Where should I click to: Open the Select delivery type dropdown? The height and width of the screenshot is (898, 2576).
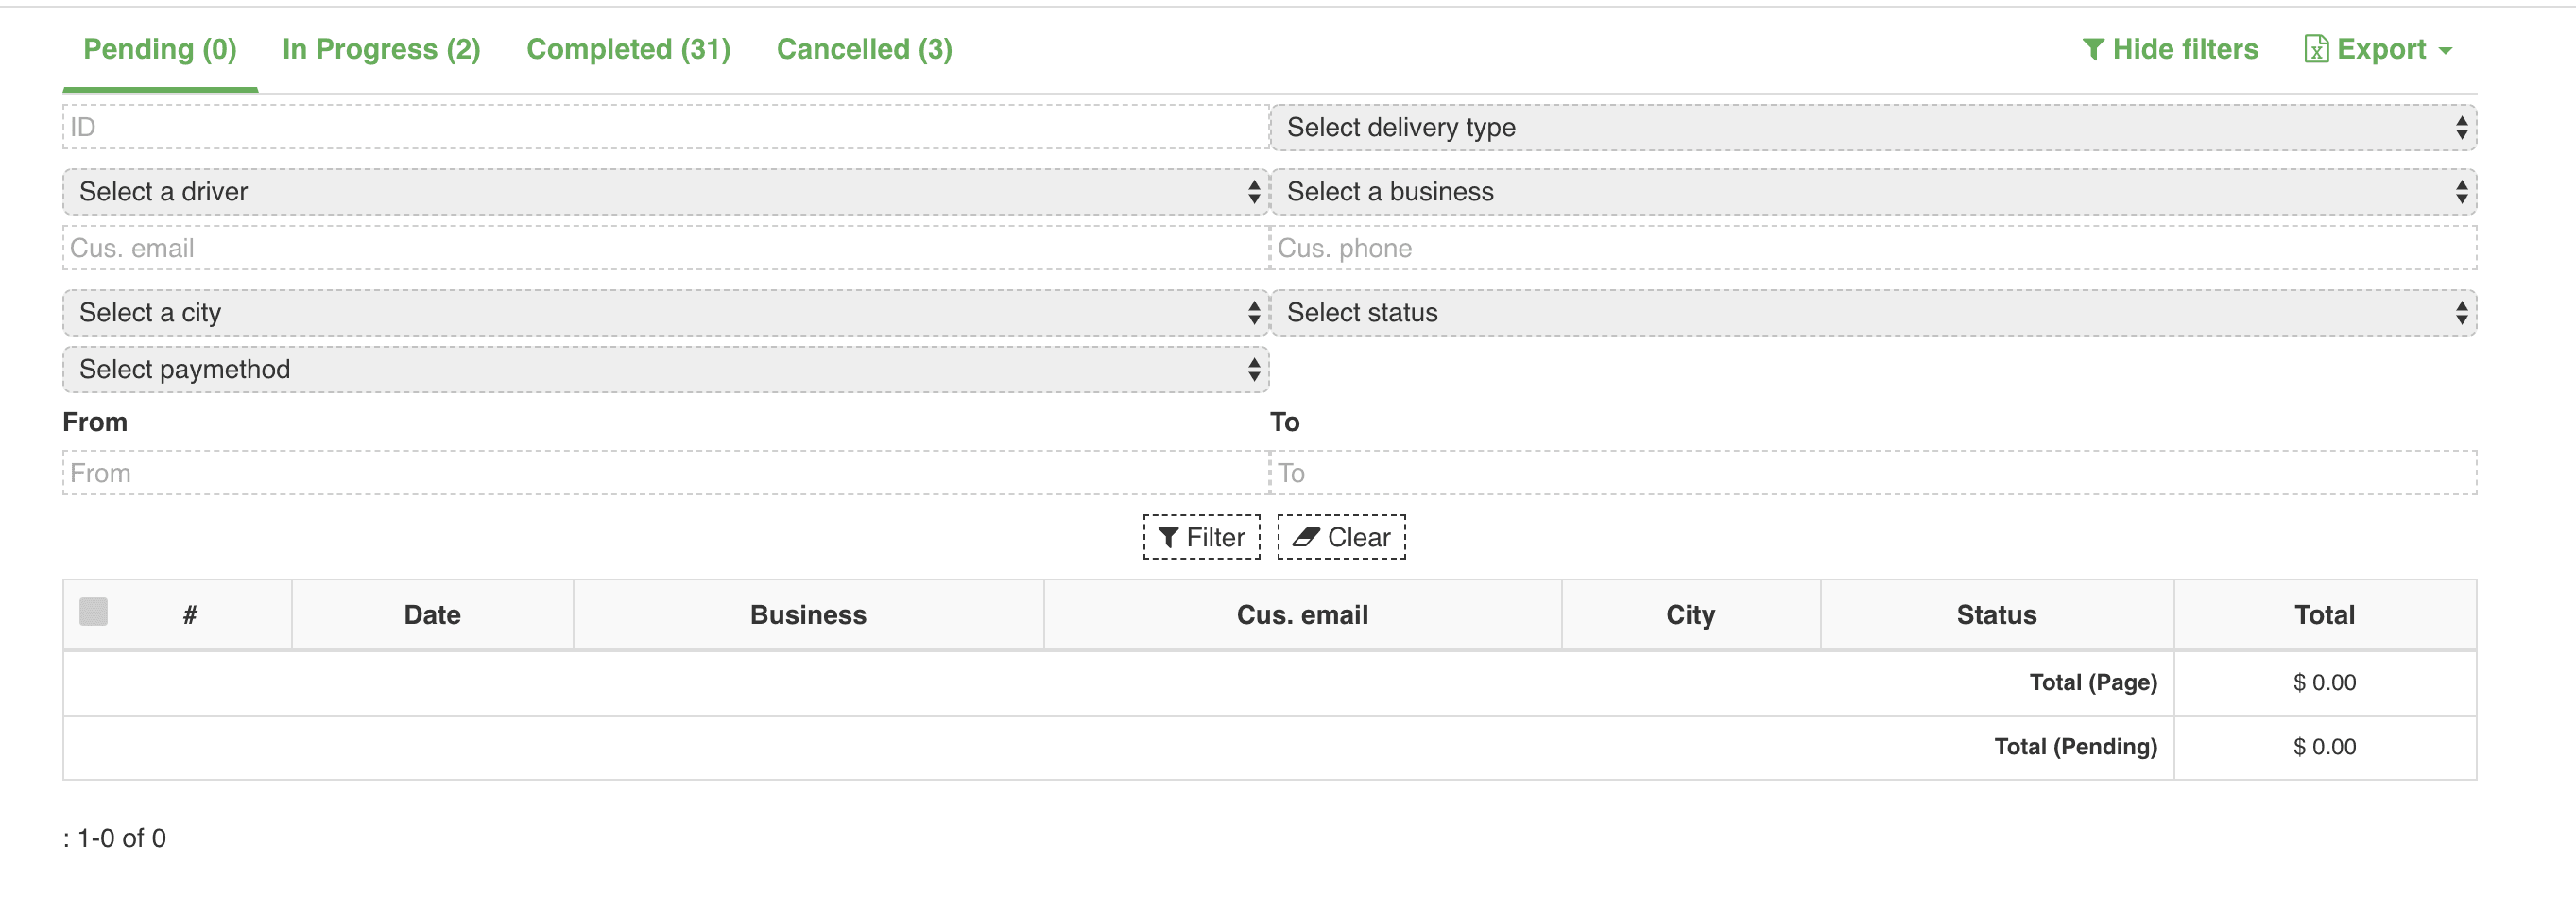(1873, 128)
